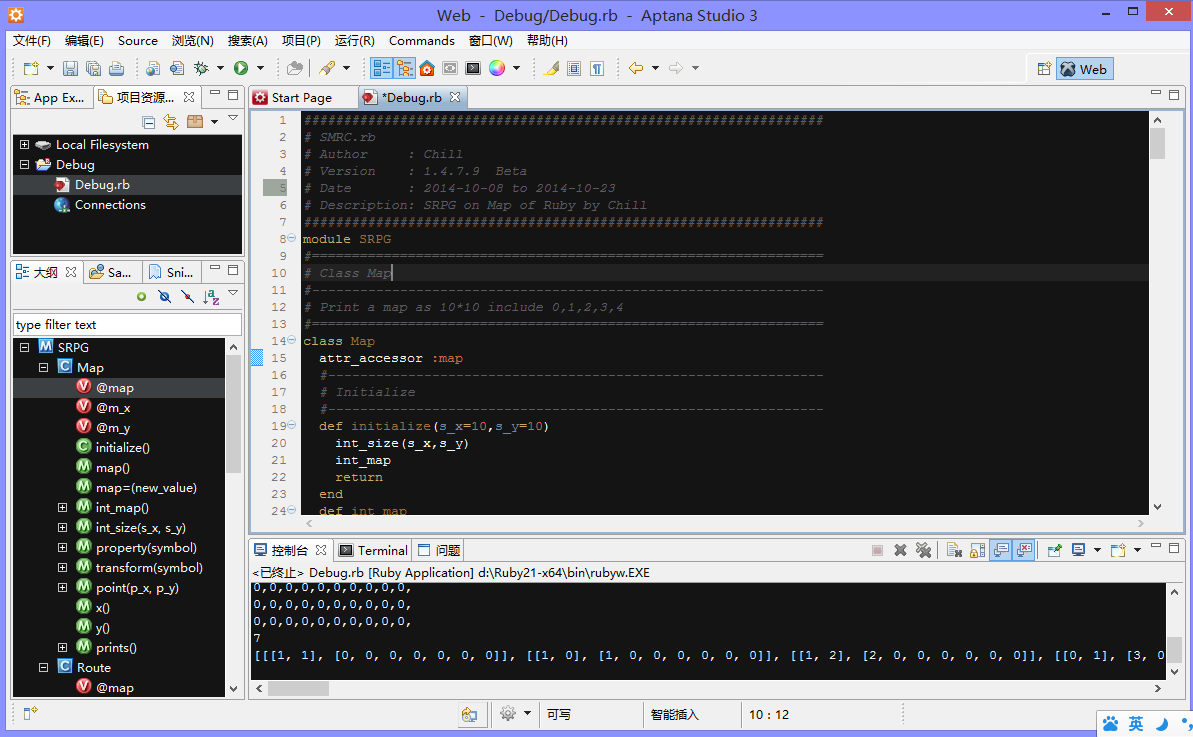1193x737 pixels.
Task: Click the Print toolbar icon
Action: click(116, 68)
